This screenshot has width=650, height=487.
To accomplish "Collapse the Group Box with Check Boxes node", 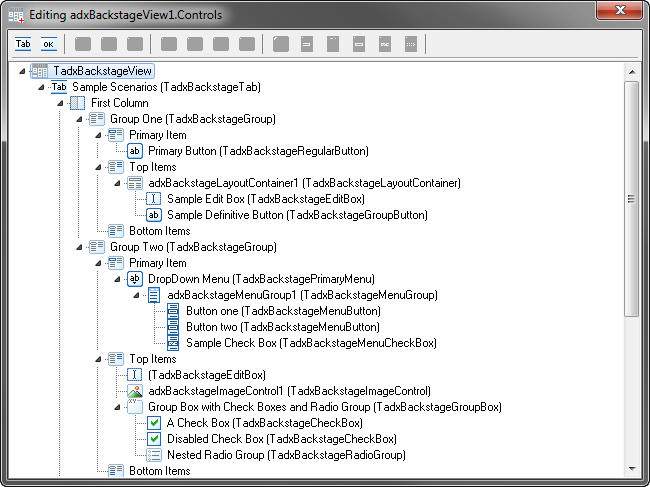I will (x=117, y=407).
